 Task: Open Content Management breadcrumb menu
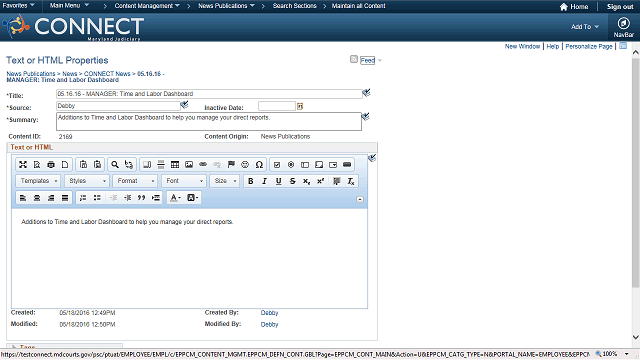pyautogui.click(x=147, y=6)
